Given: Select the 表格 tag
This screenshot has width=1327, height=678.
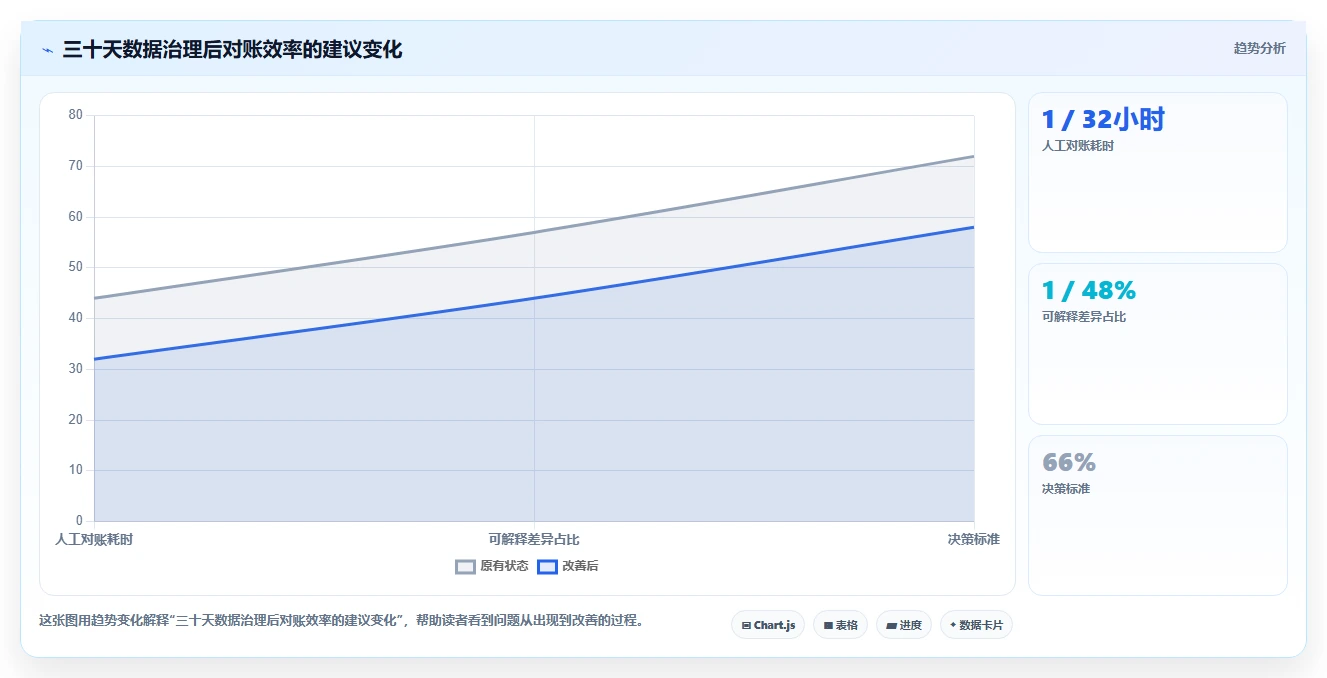Looking at the screenshot, I should pos(840,625).
